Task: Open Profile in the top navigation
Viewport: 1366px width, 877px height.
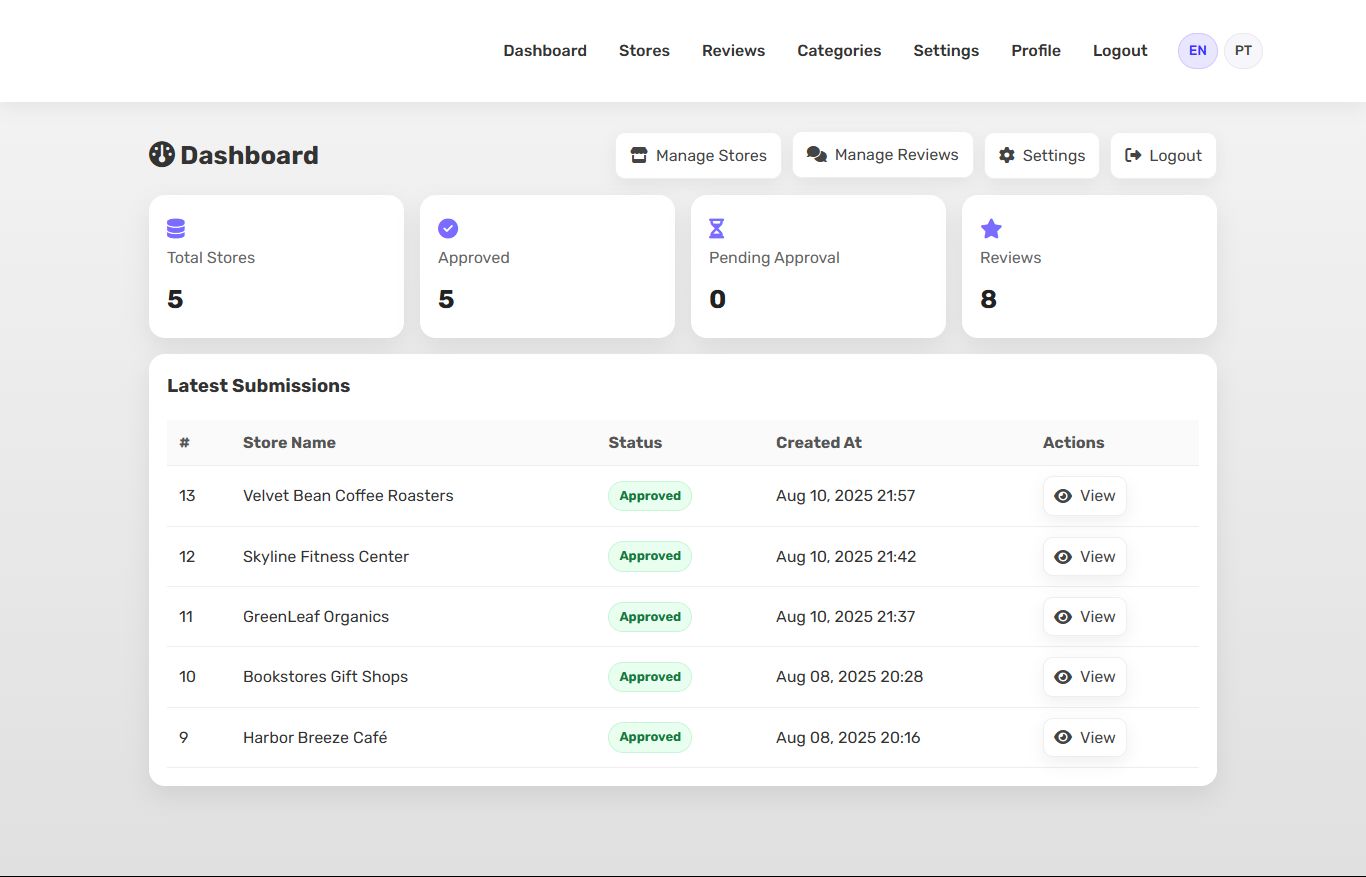Action: click(x=1035, y=51)
